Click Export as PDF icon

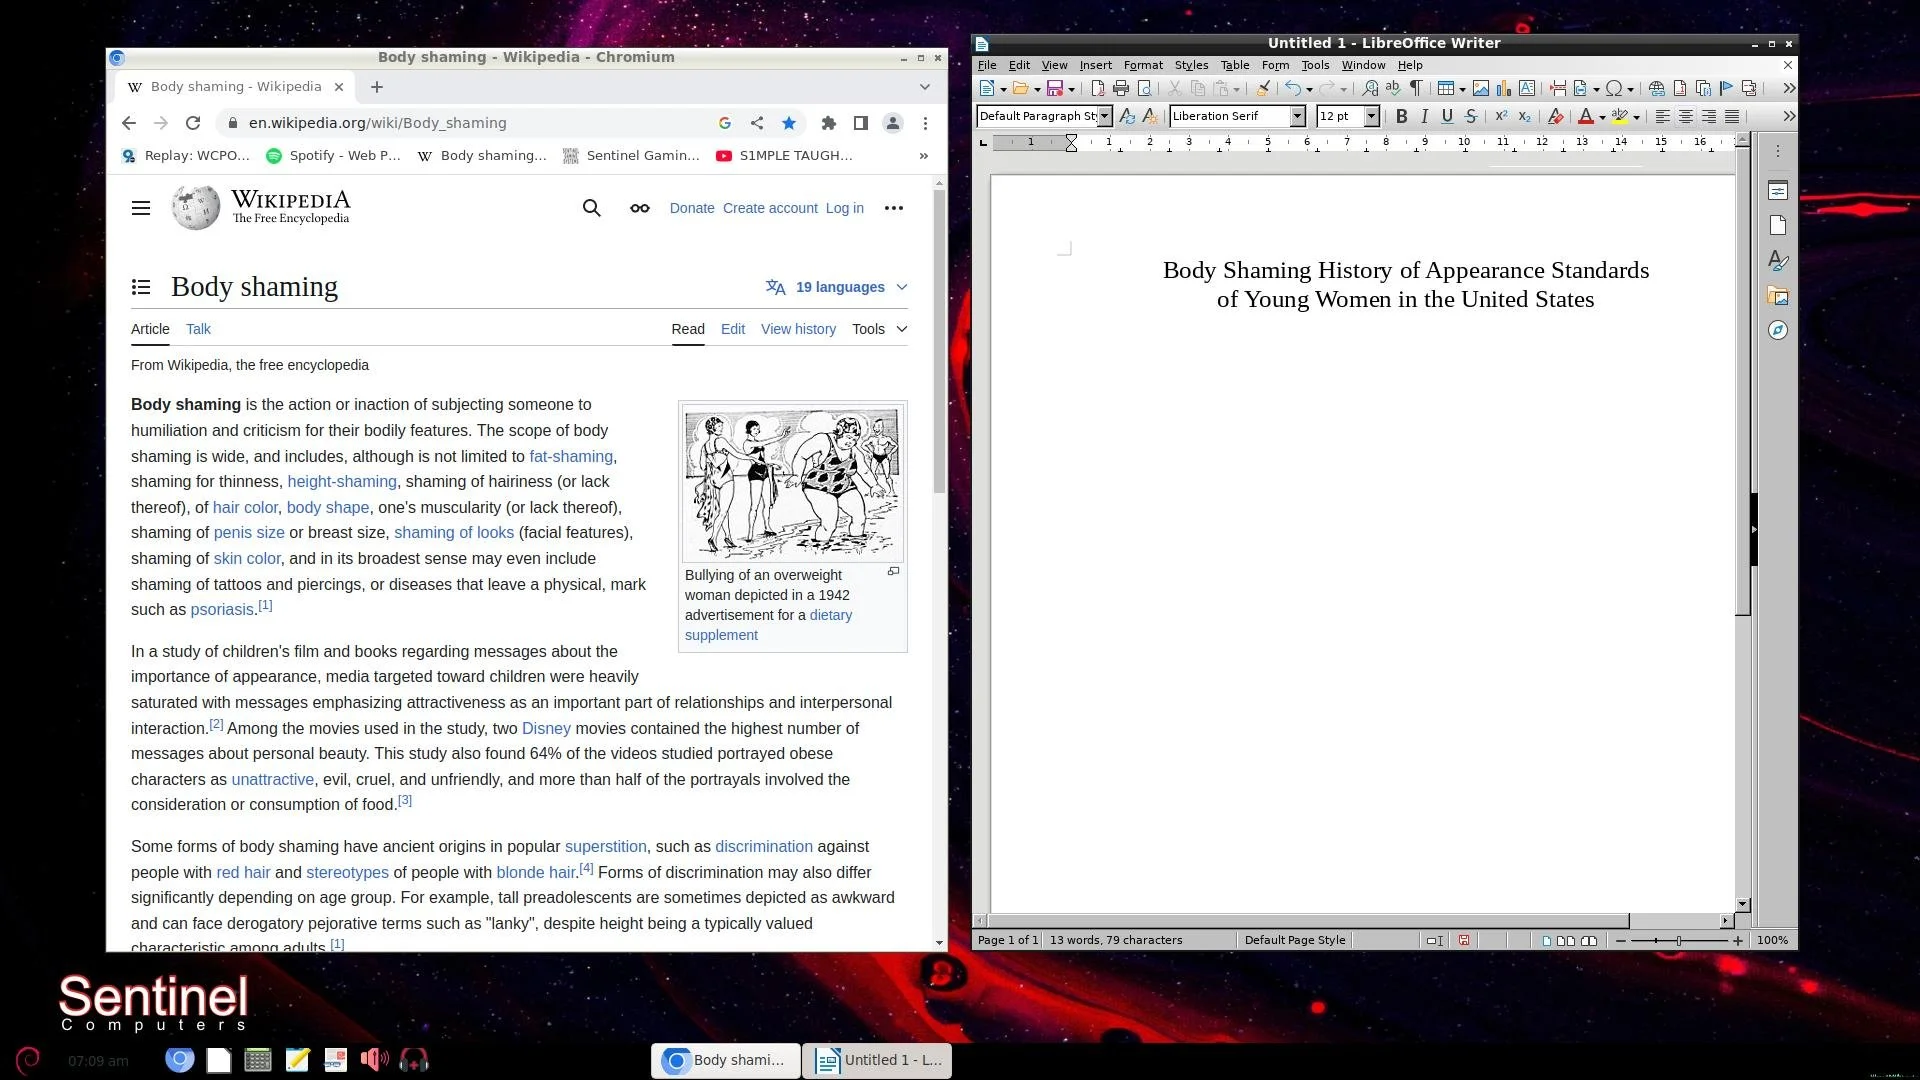pyautogui.click(x=1097, y=89)
